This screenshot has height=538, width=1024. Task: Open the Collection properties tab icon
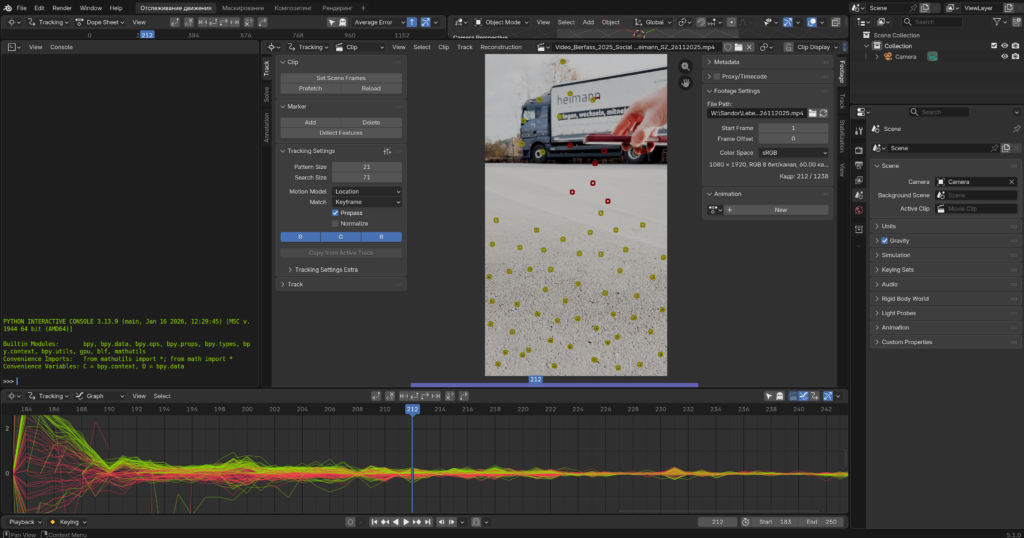point(859,229)
